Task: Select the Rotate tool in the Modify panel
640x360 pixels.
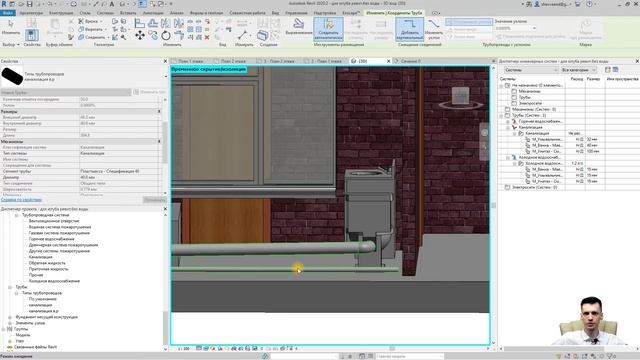Action: 166,36
